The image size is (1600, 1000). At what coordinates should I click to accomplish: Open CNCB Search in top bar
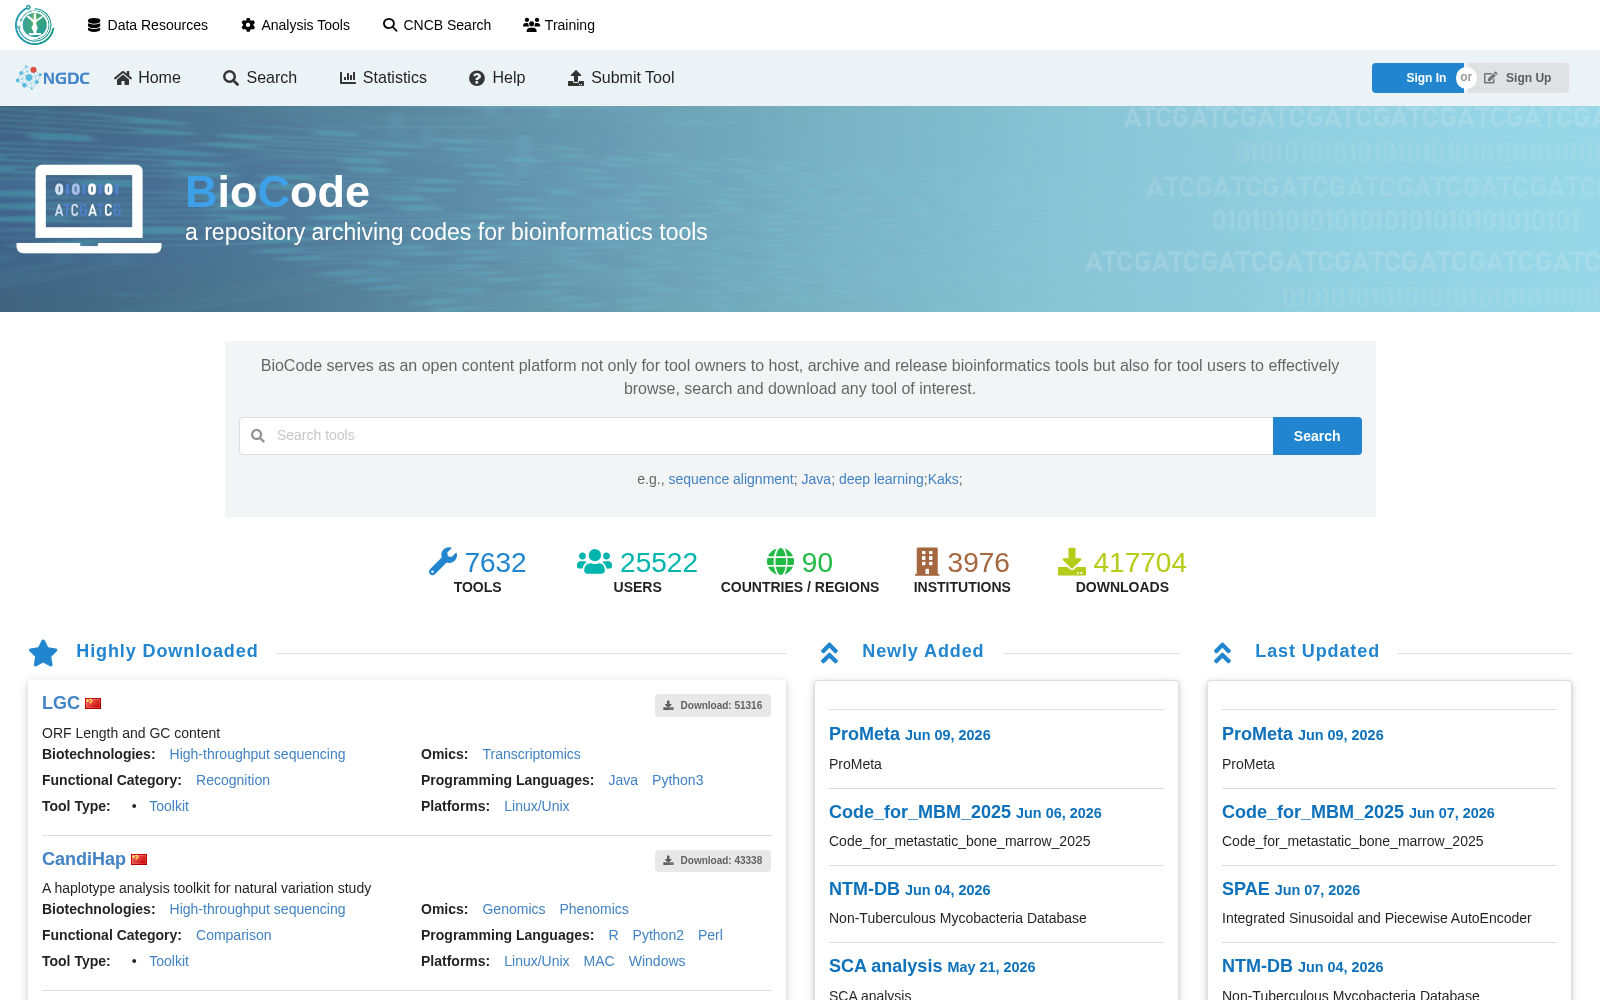[437, 25]
